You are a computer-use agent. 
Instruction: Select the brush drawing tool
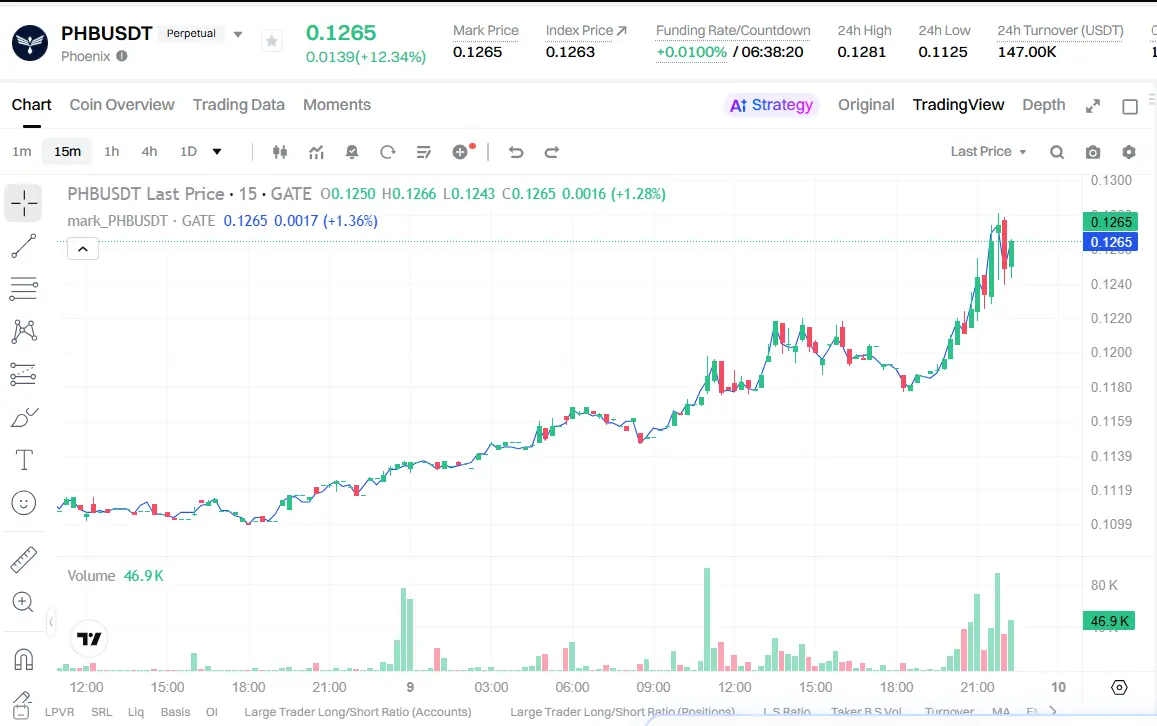[24, 418]
